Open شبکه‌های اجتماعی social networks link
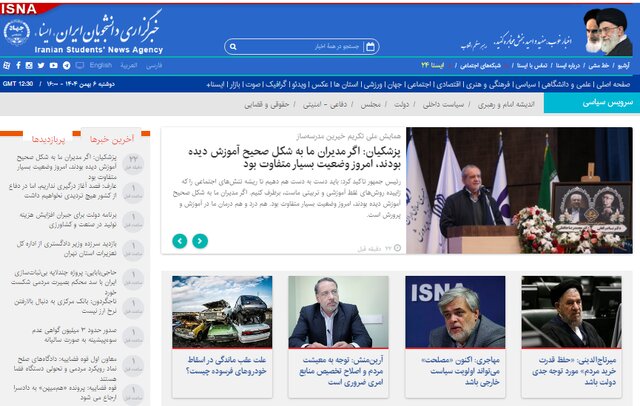The height and width of the screenshot is (406, 640). pyautogui.click(x=481, y=65)
